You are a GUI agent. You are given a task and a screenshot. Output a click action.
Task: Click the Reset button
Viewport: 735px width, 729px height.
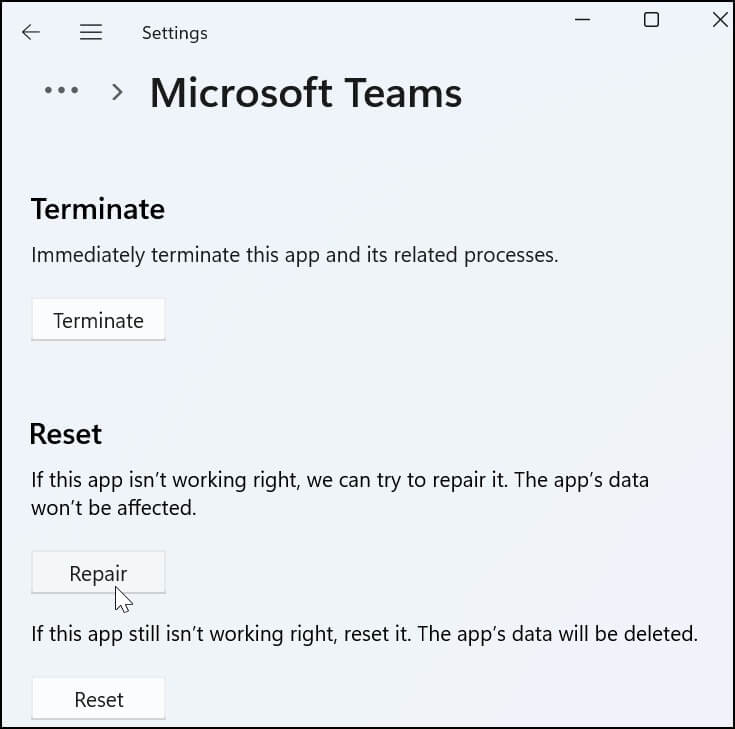98,699
